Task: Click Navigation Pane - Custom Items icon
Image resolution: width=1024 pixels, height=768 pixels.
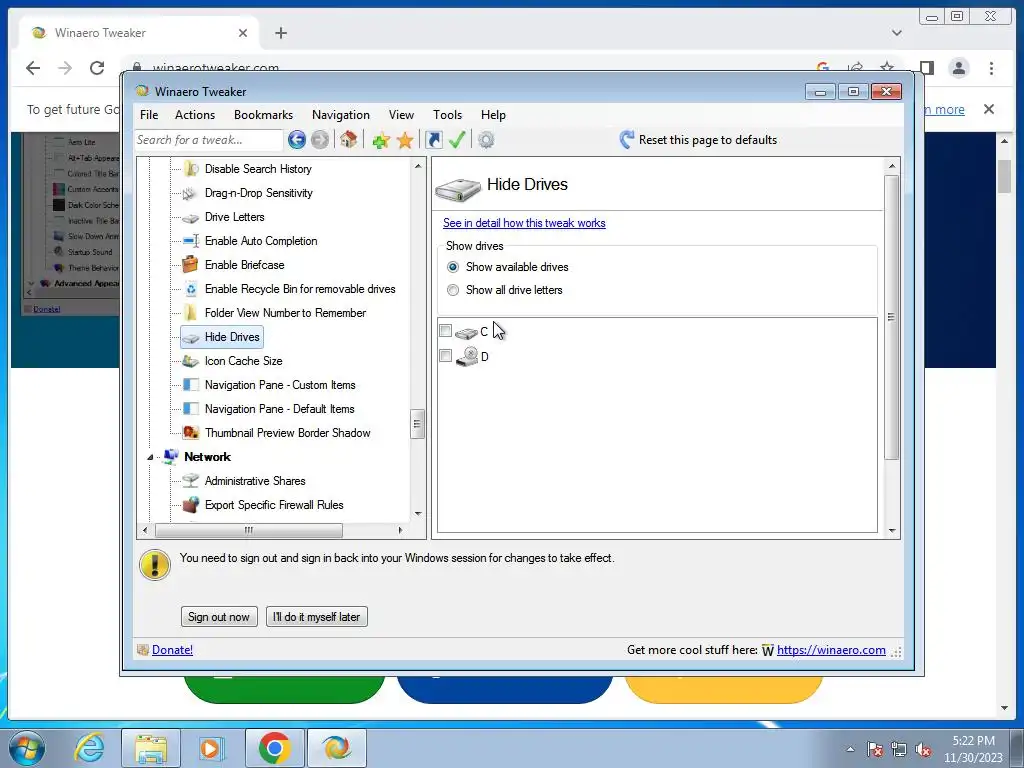Action: (191, 385)
